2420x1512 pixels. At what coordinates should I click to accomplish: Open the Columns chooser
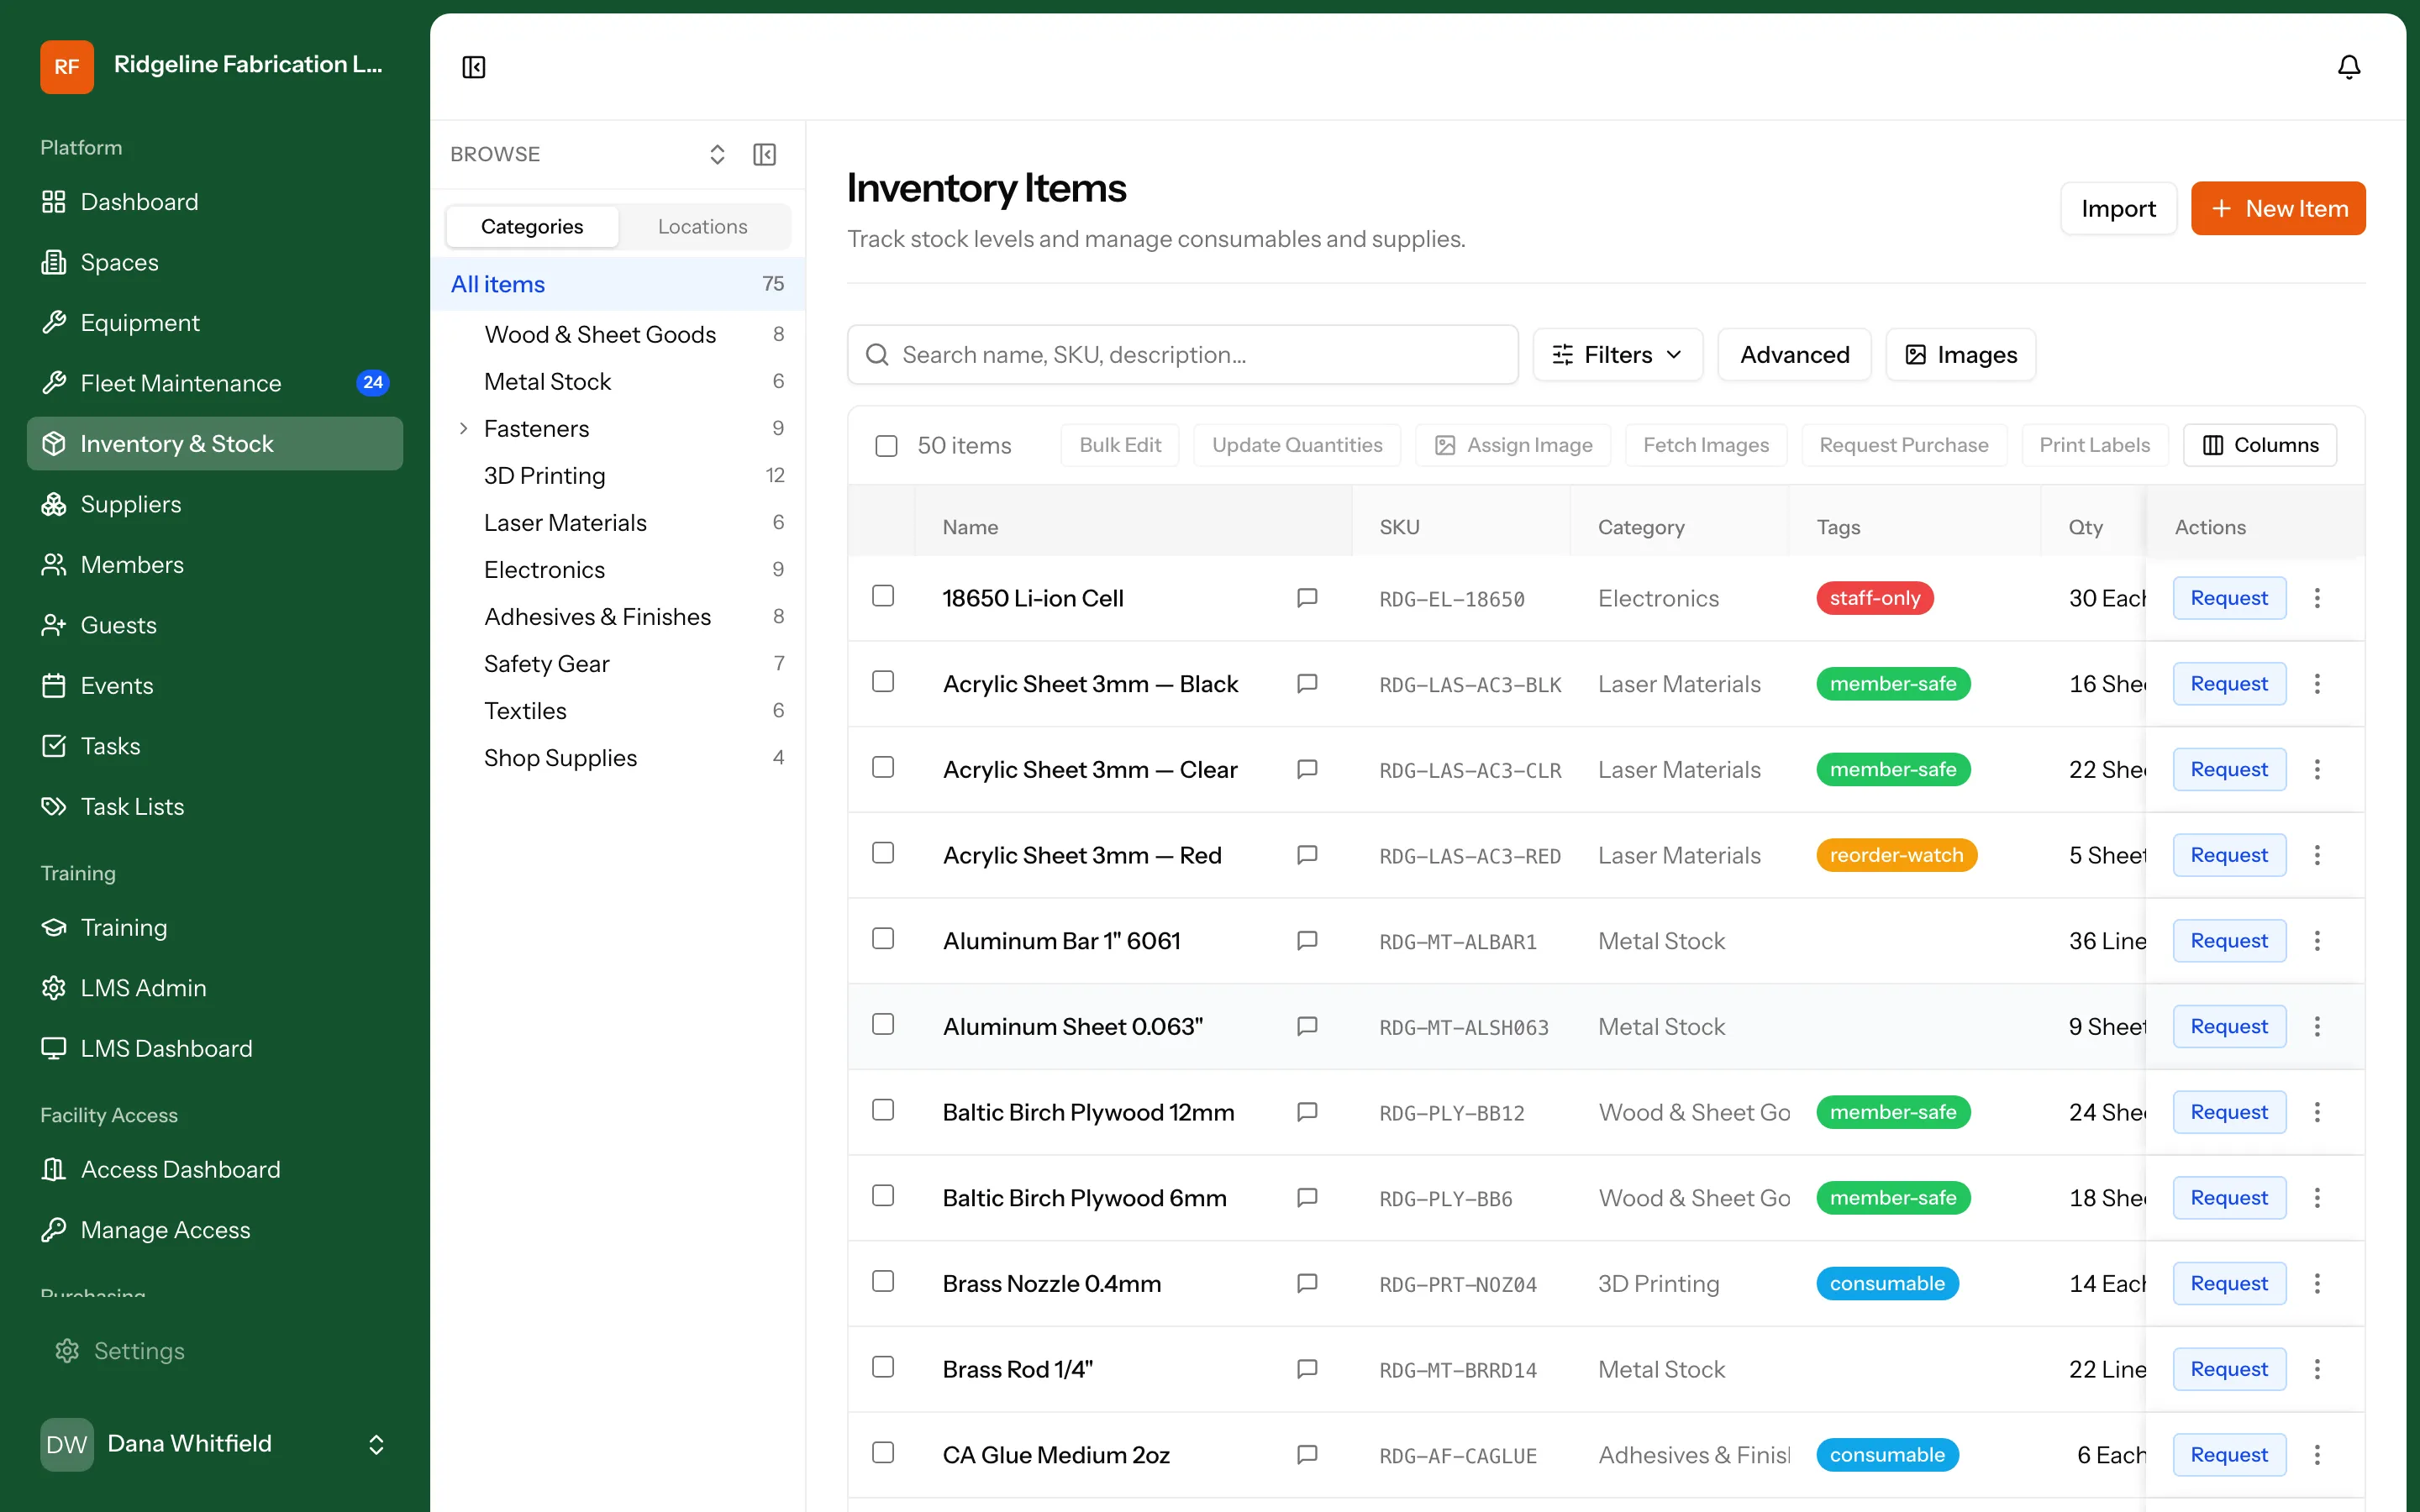click(2260, 445)
